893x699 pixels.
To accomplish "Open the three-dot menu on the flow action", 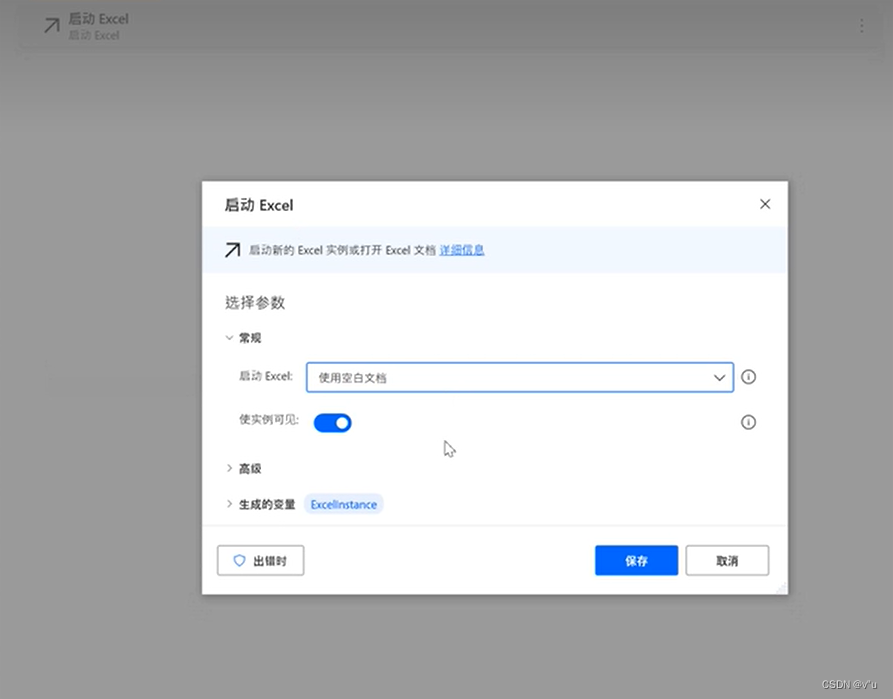I will pos(862,25).
